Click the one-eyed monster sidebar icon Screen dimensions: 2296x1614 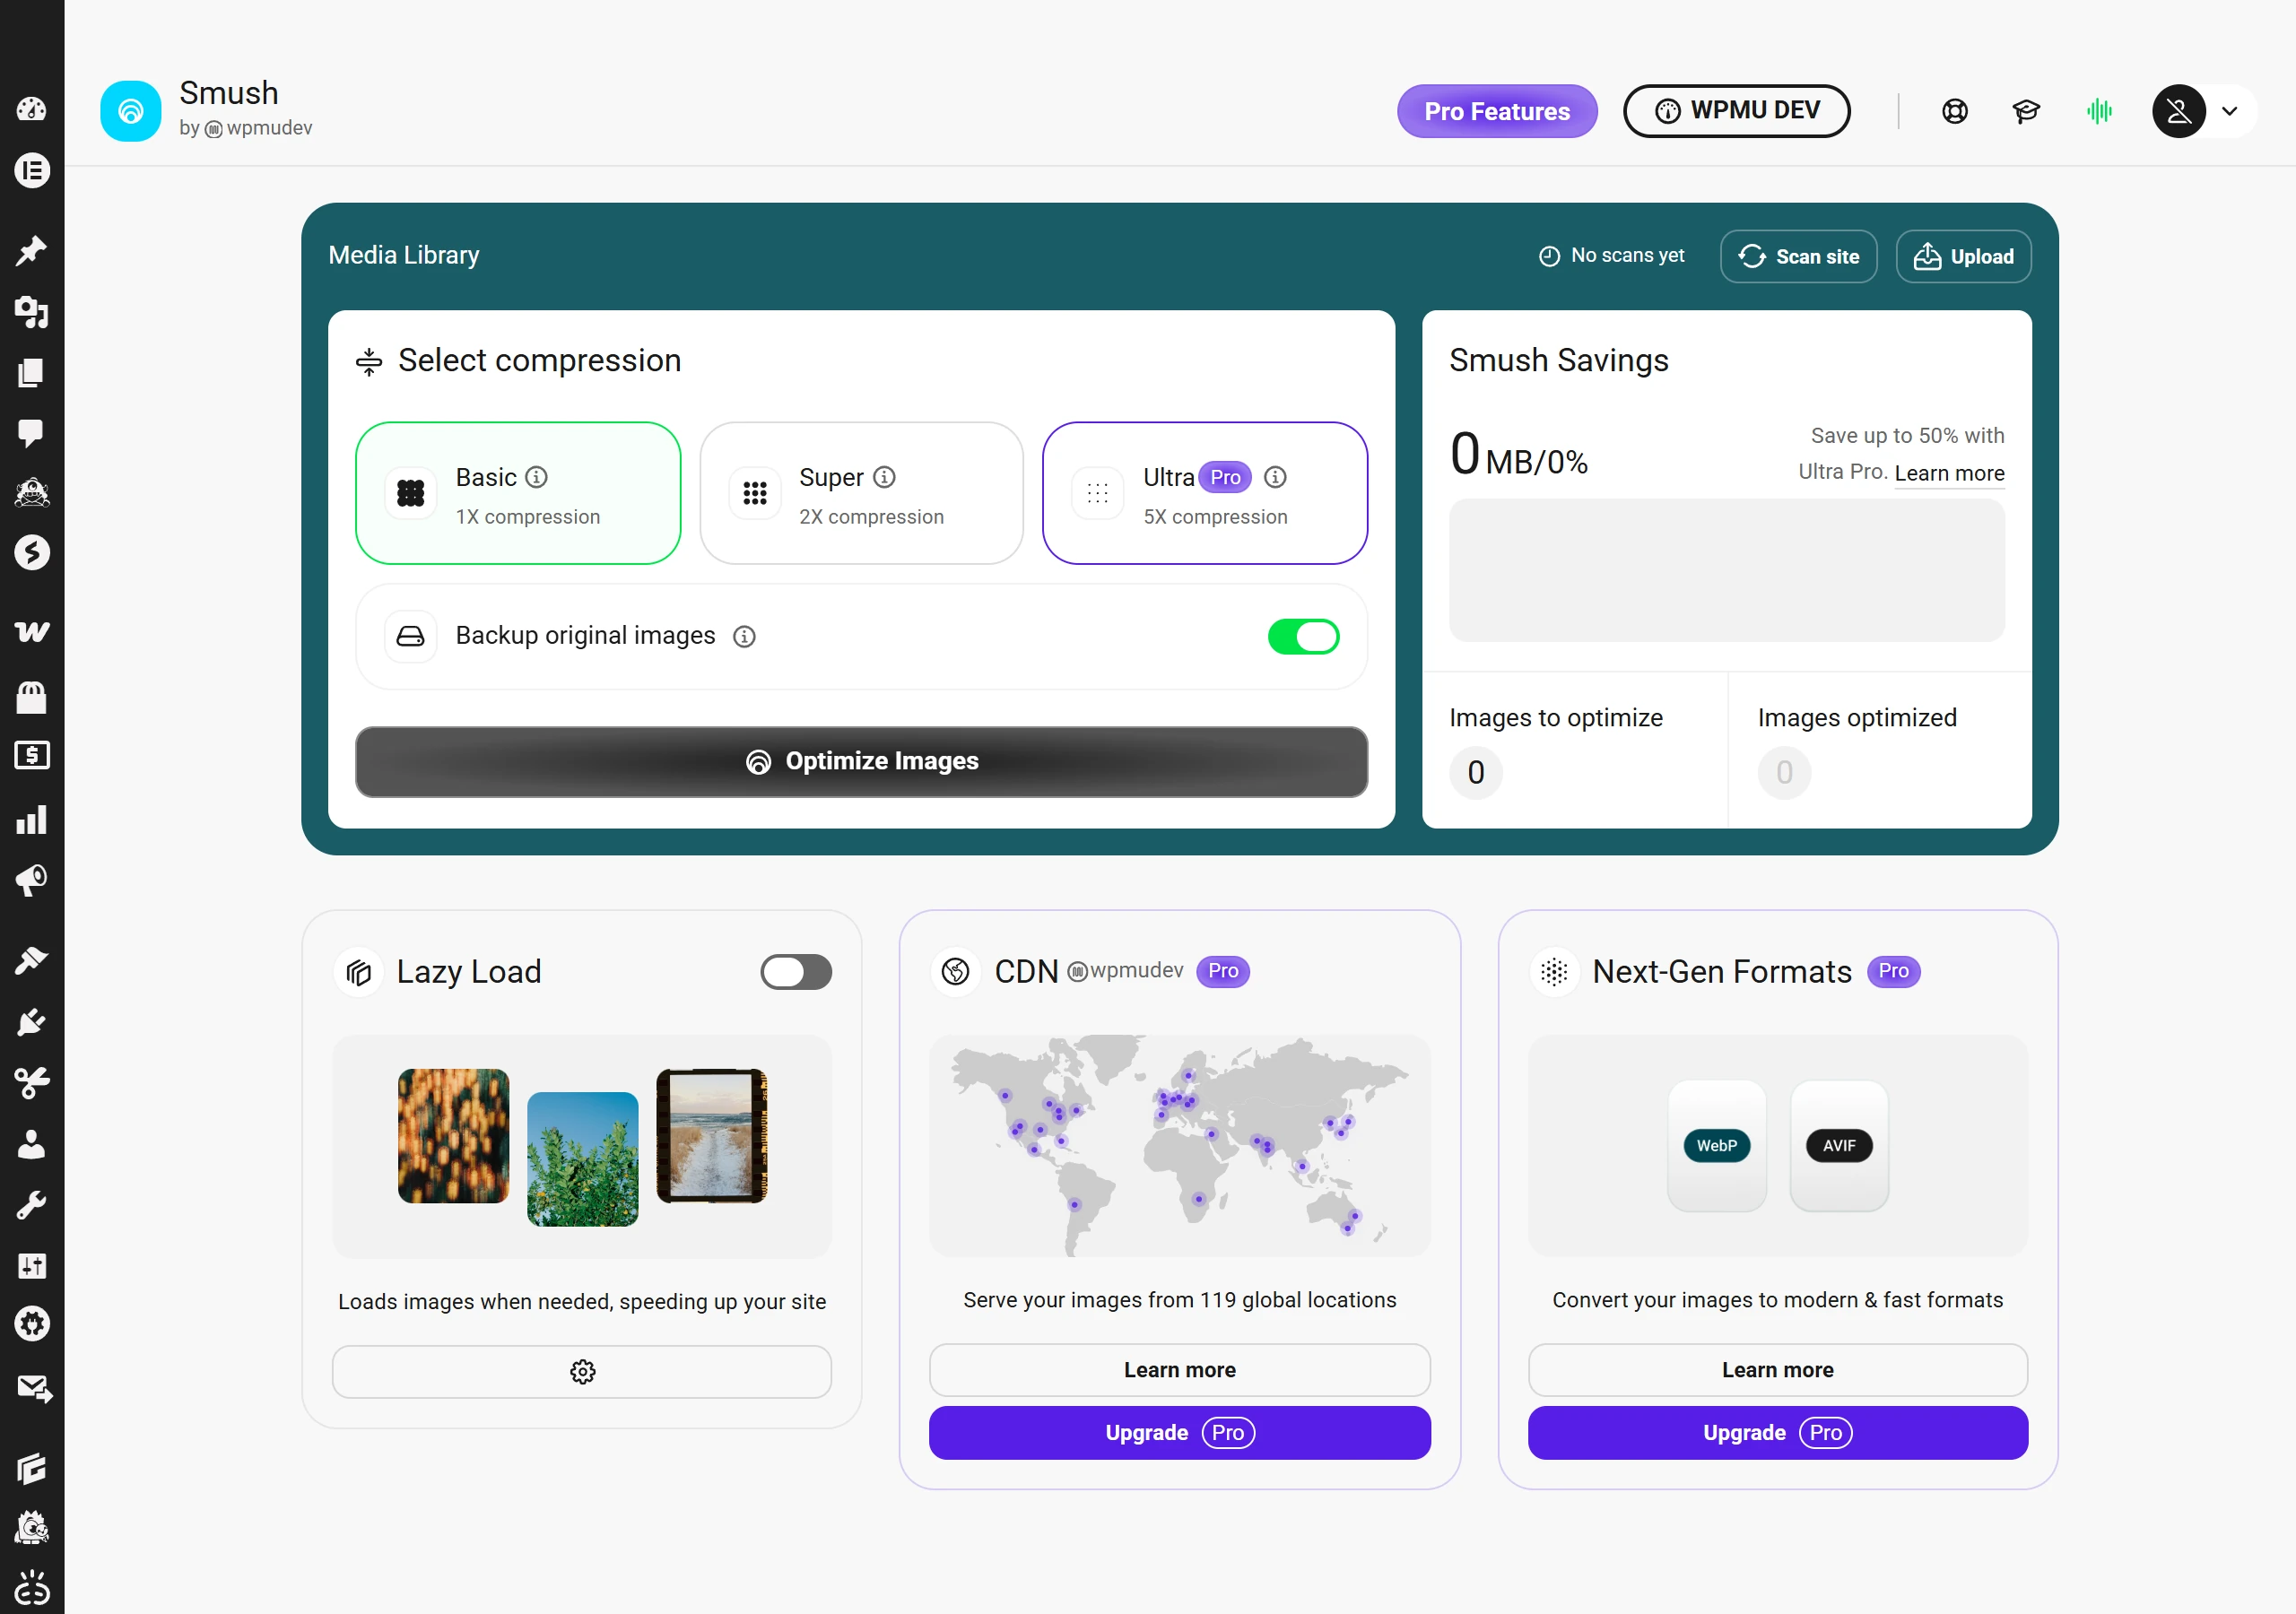coord(32,493)
